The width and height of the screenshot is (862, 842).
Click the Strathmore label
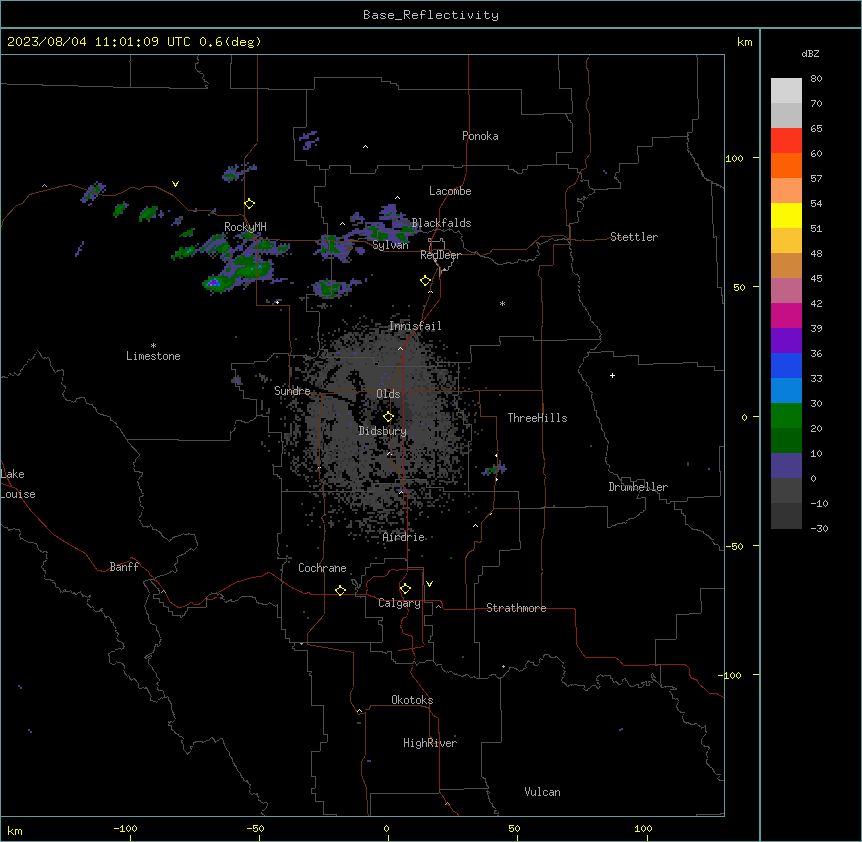tap(516, 608)
